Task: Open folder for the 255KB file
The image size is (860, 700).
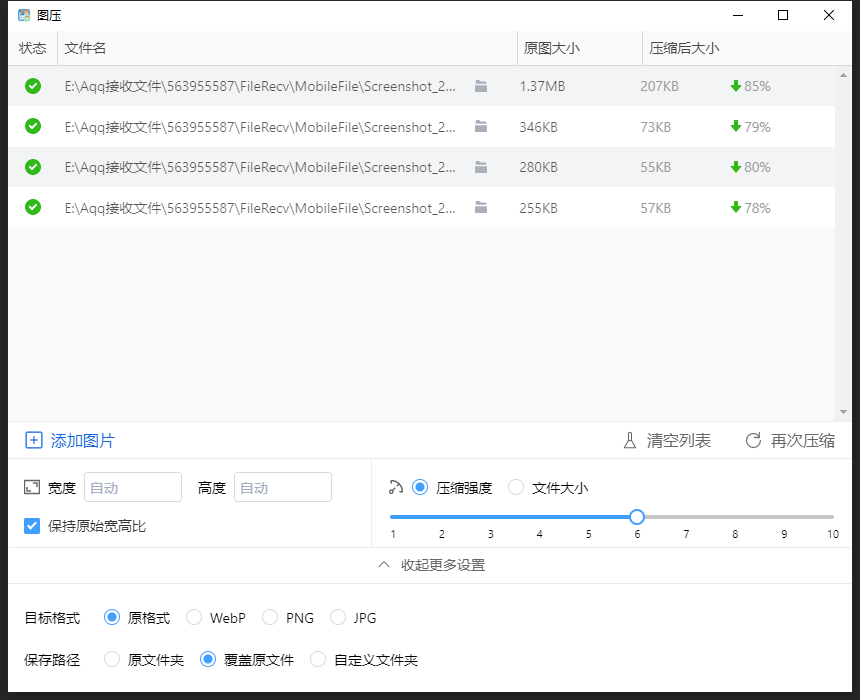Action: click(481, 208)
